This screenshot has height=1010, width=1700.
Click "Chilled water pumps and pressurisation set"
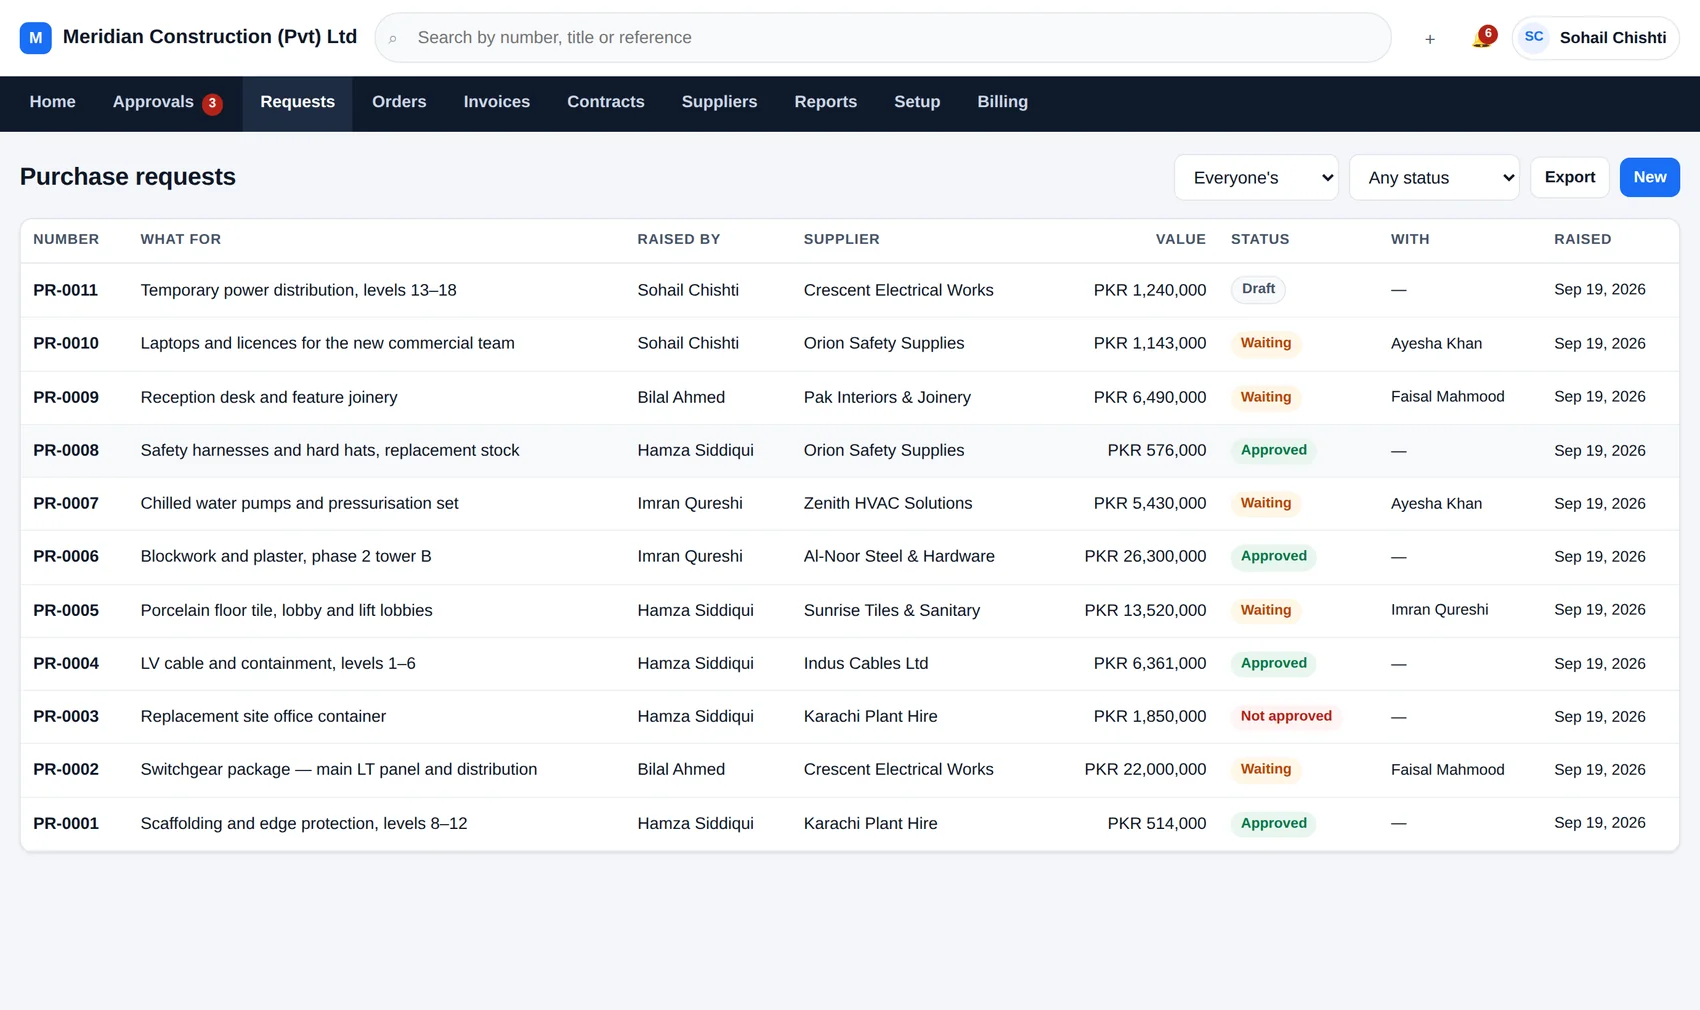pyautogui.click(x=299, y=503)
